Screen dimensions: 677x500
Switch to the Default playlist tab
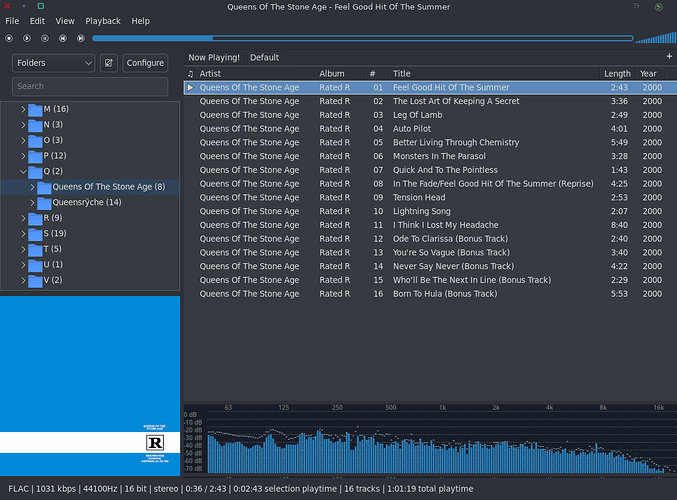coord(264,58)
